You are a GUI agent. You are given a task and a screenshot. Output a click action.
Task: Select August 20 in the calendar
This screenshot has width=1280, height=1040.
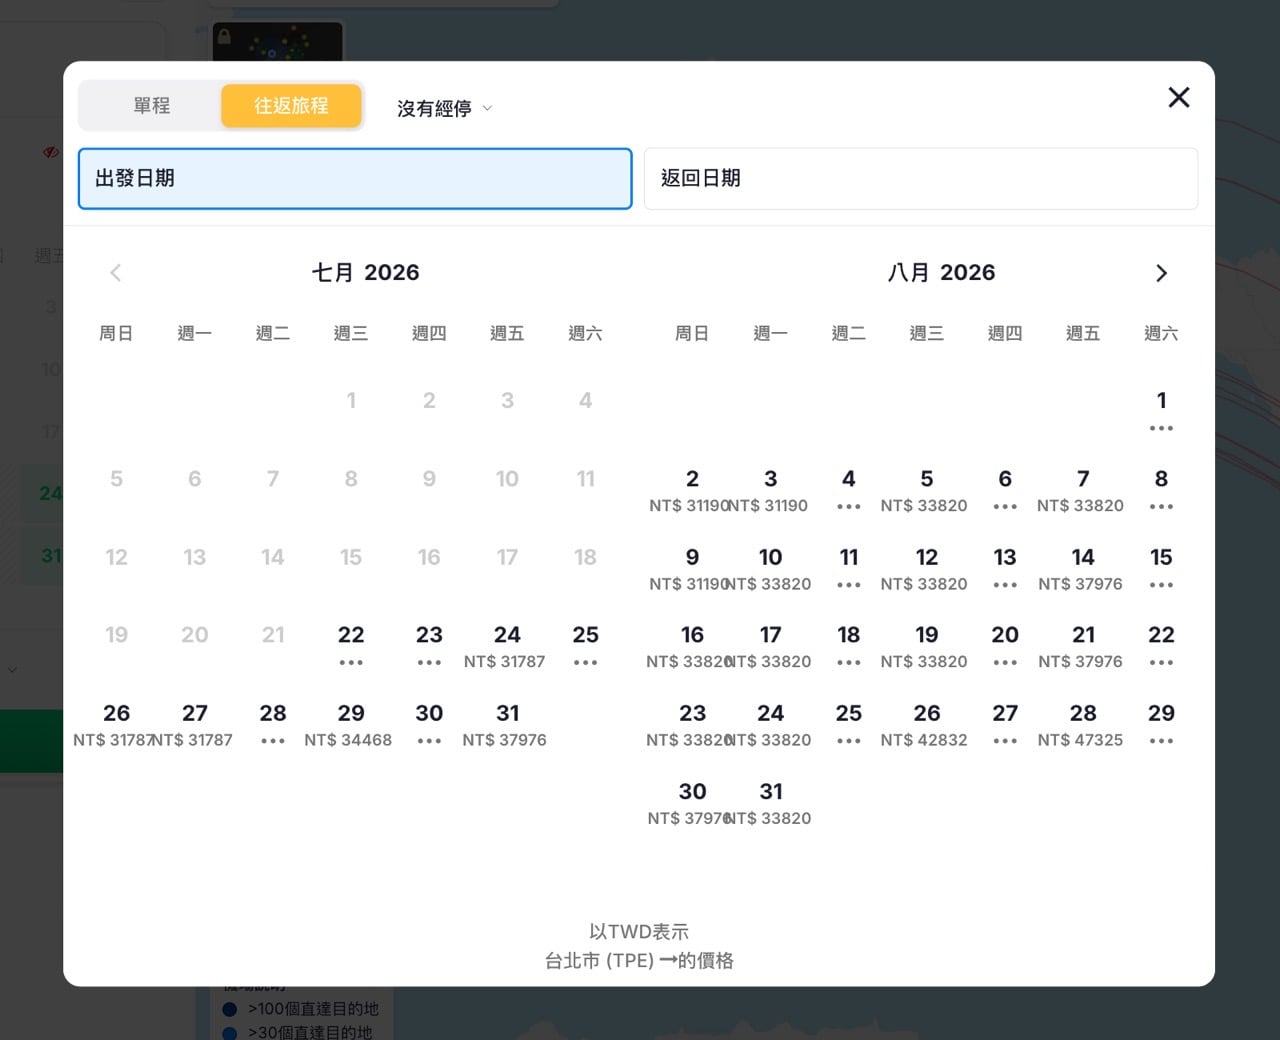tap(1005, 646)
